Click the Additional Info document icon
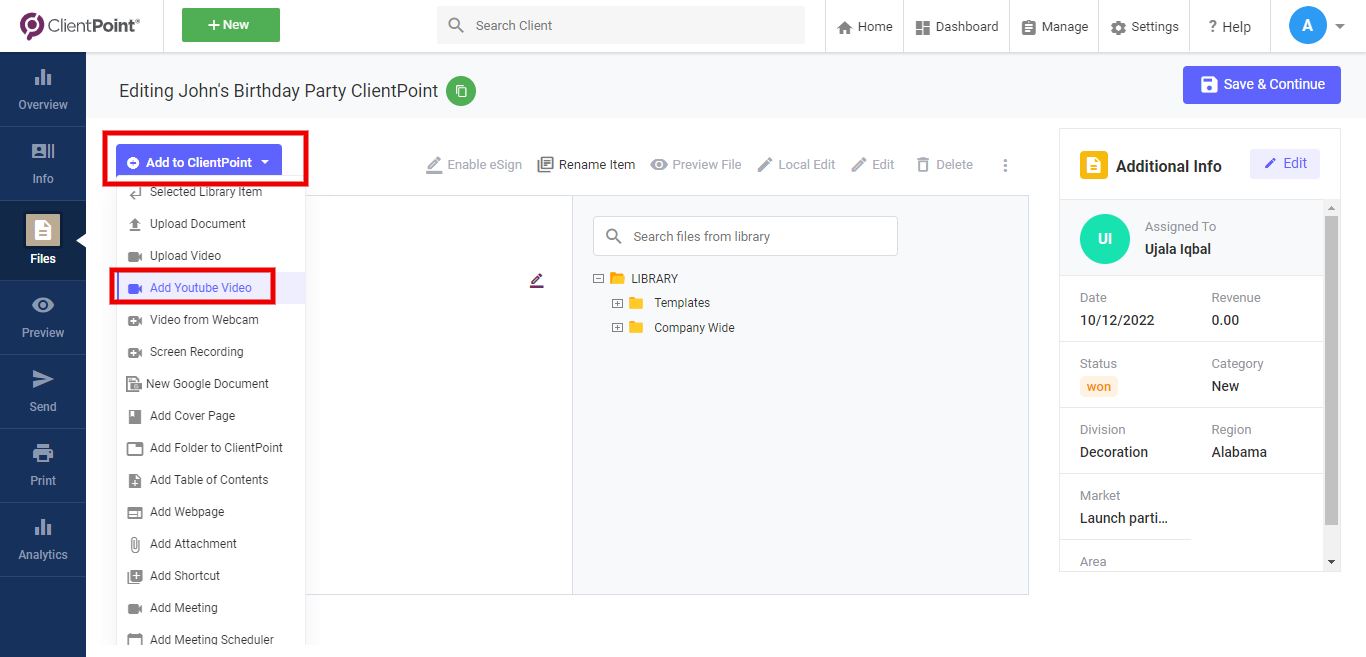This screenshot has height=657, width=1366. point(1094,166)
